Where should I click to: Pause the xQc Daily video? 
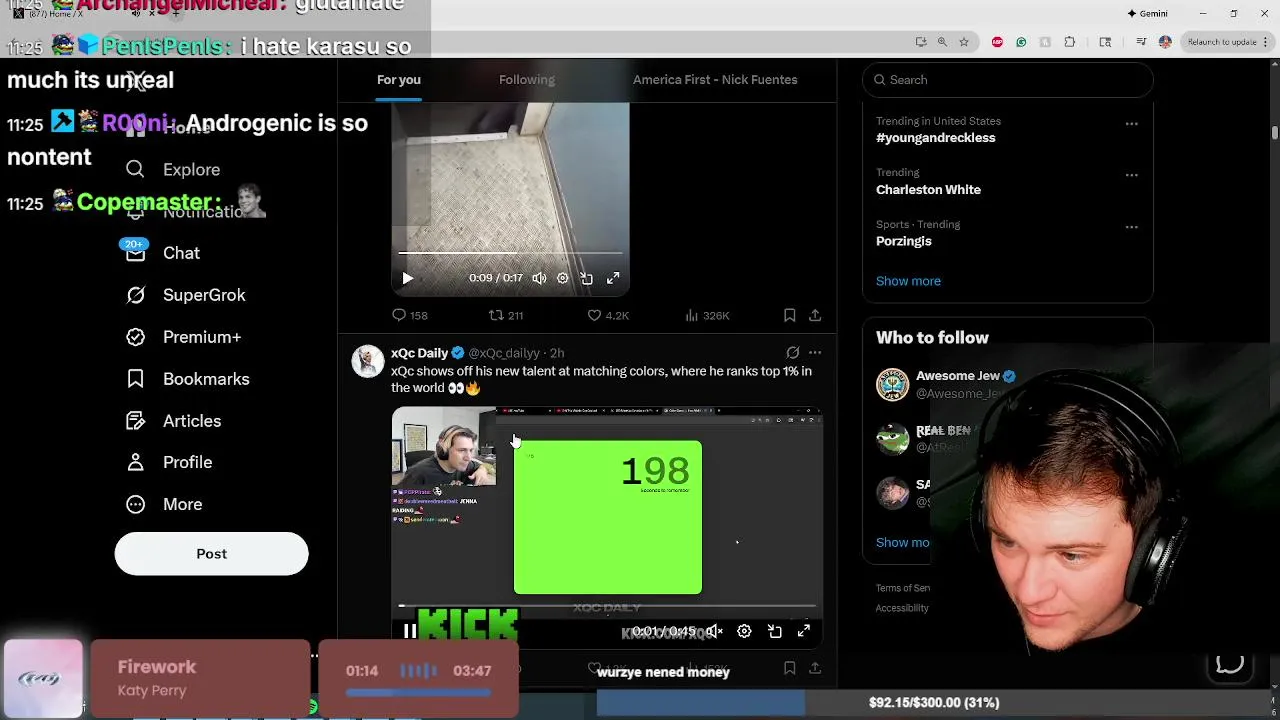coord(410,631)
